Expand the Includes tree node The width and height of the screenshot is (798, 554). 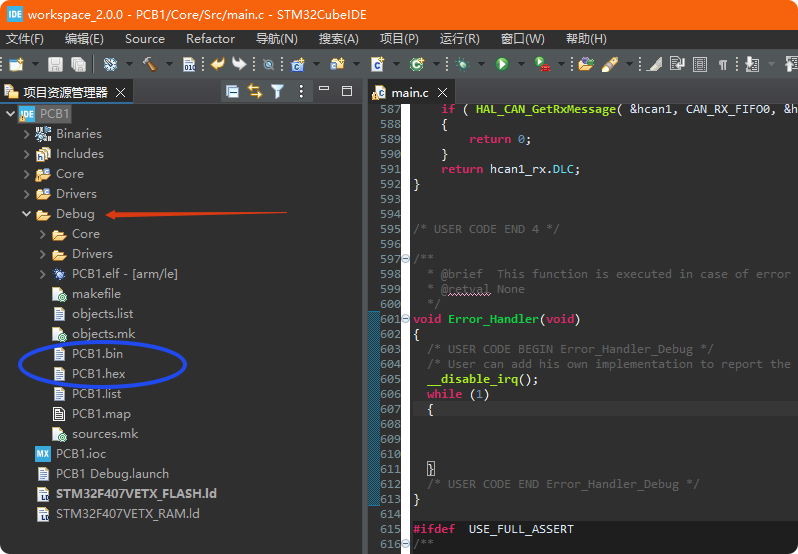pos(27,154)
